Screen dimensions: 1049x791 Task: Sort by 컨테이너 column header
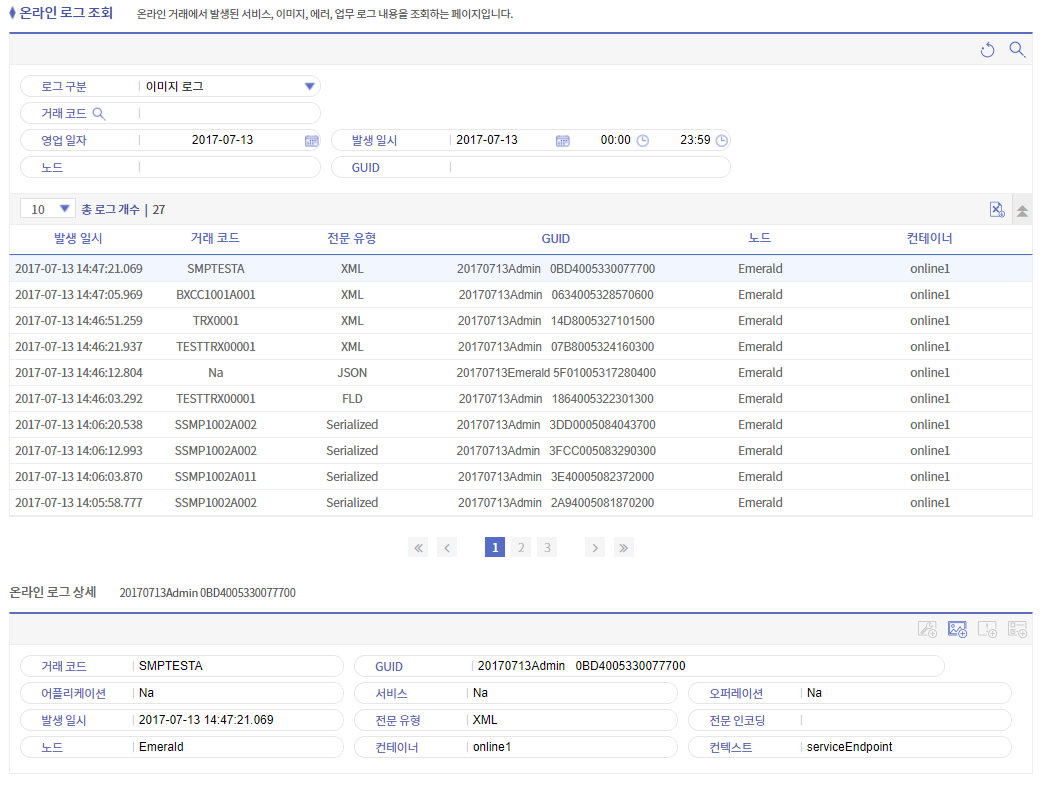coord(929,238)
